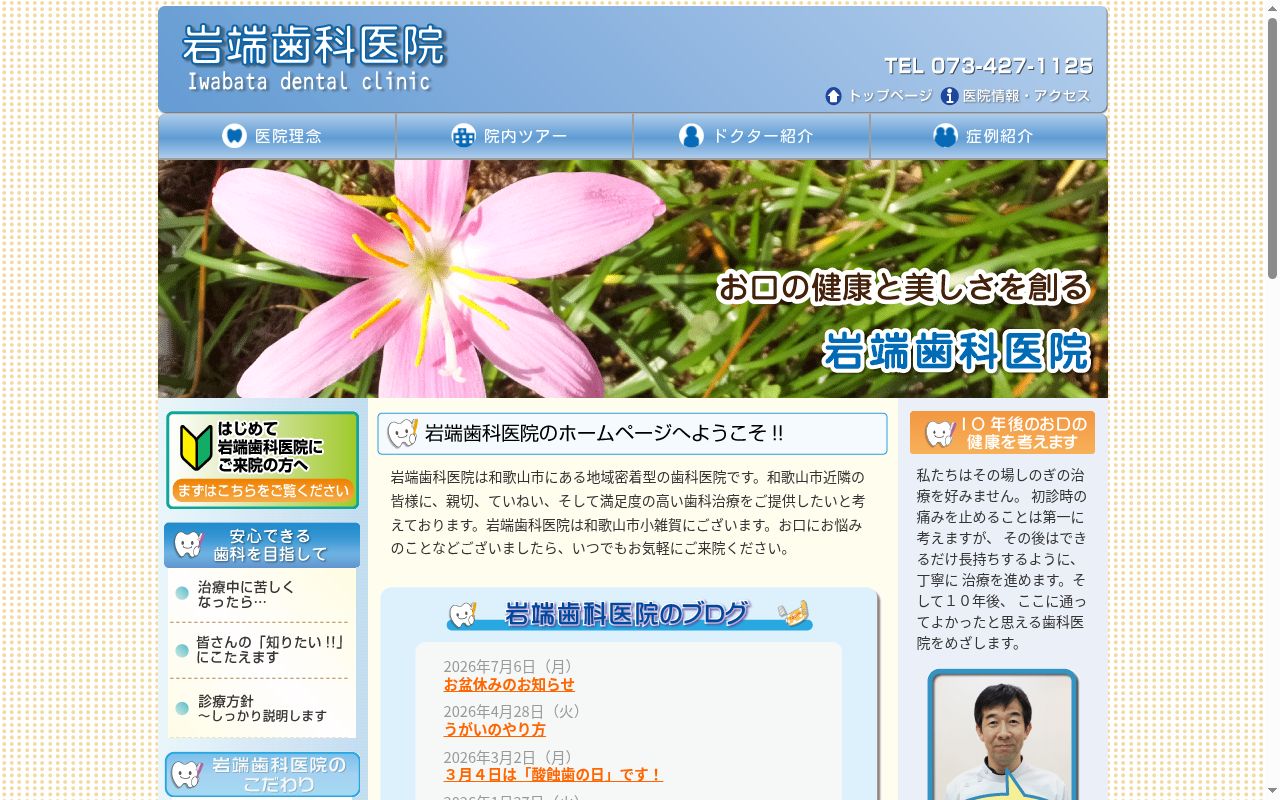Image resolution: width=1280 pixels, height=800 pixels.
Task: Open the 院内ツアー menu tab
Action: 515,136
